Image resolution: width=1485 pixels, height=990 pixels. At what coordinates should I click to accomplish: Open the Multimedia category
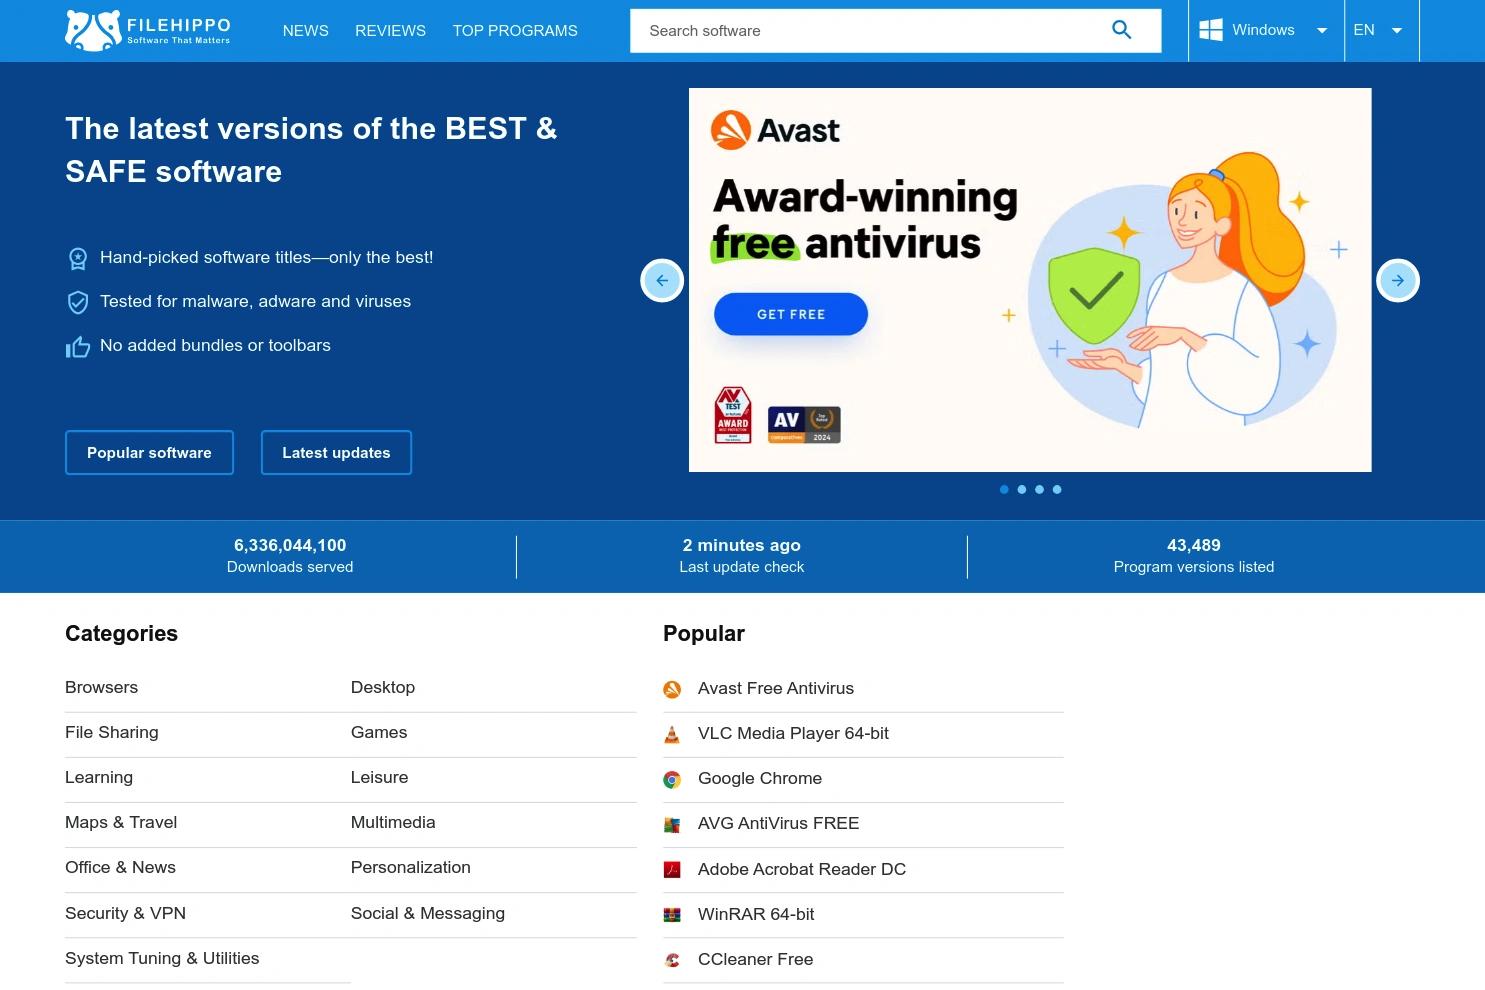(393, 823)
